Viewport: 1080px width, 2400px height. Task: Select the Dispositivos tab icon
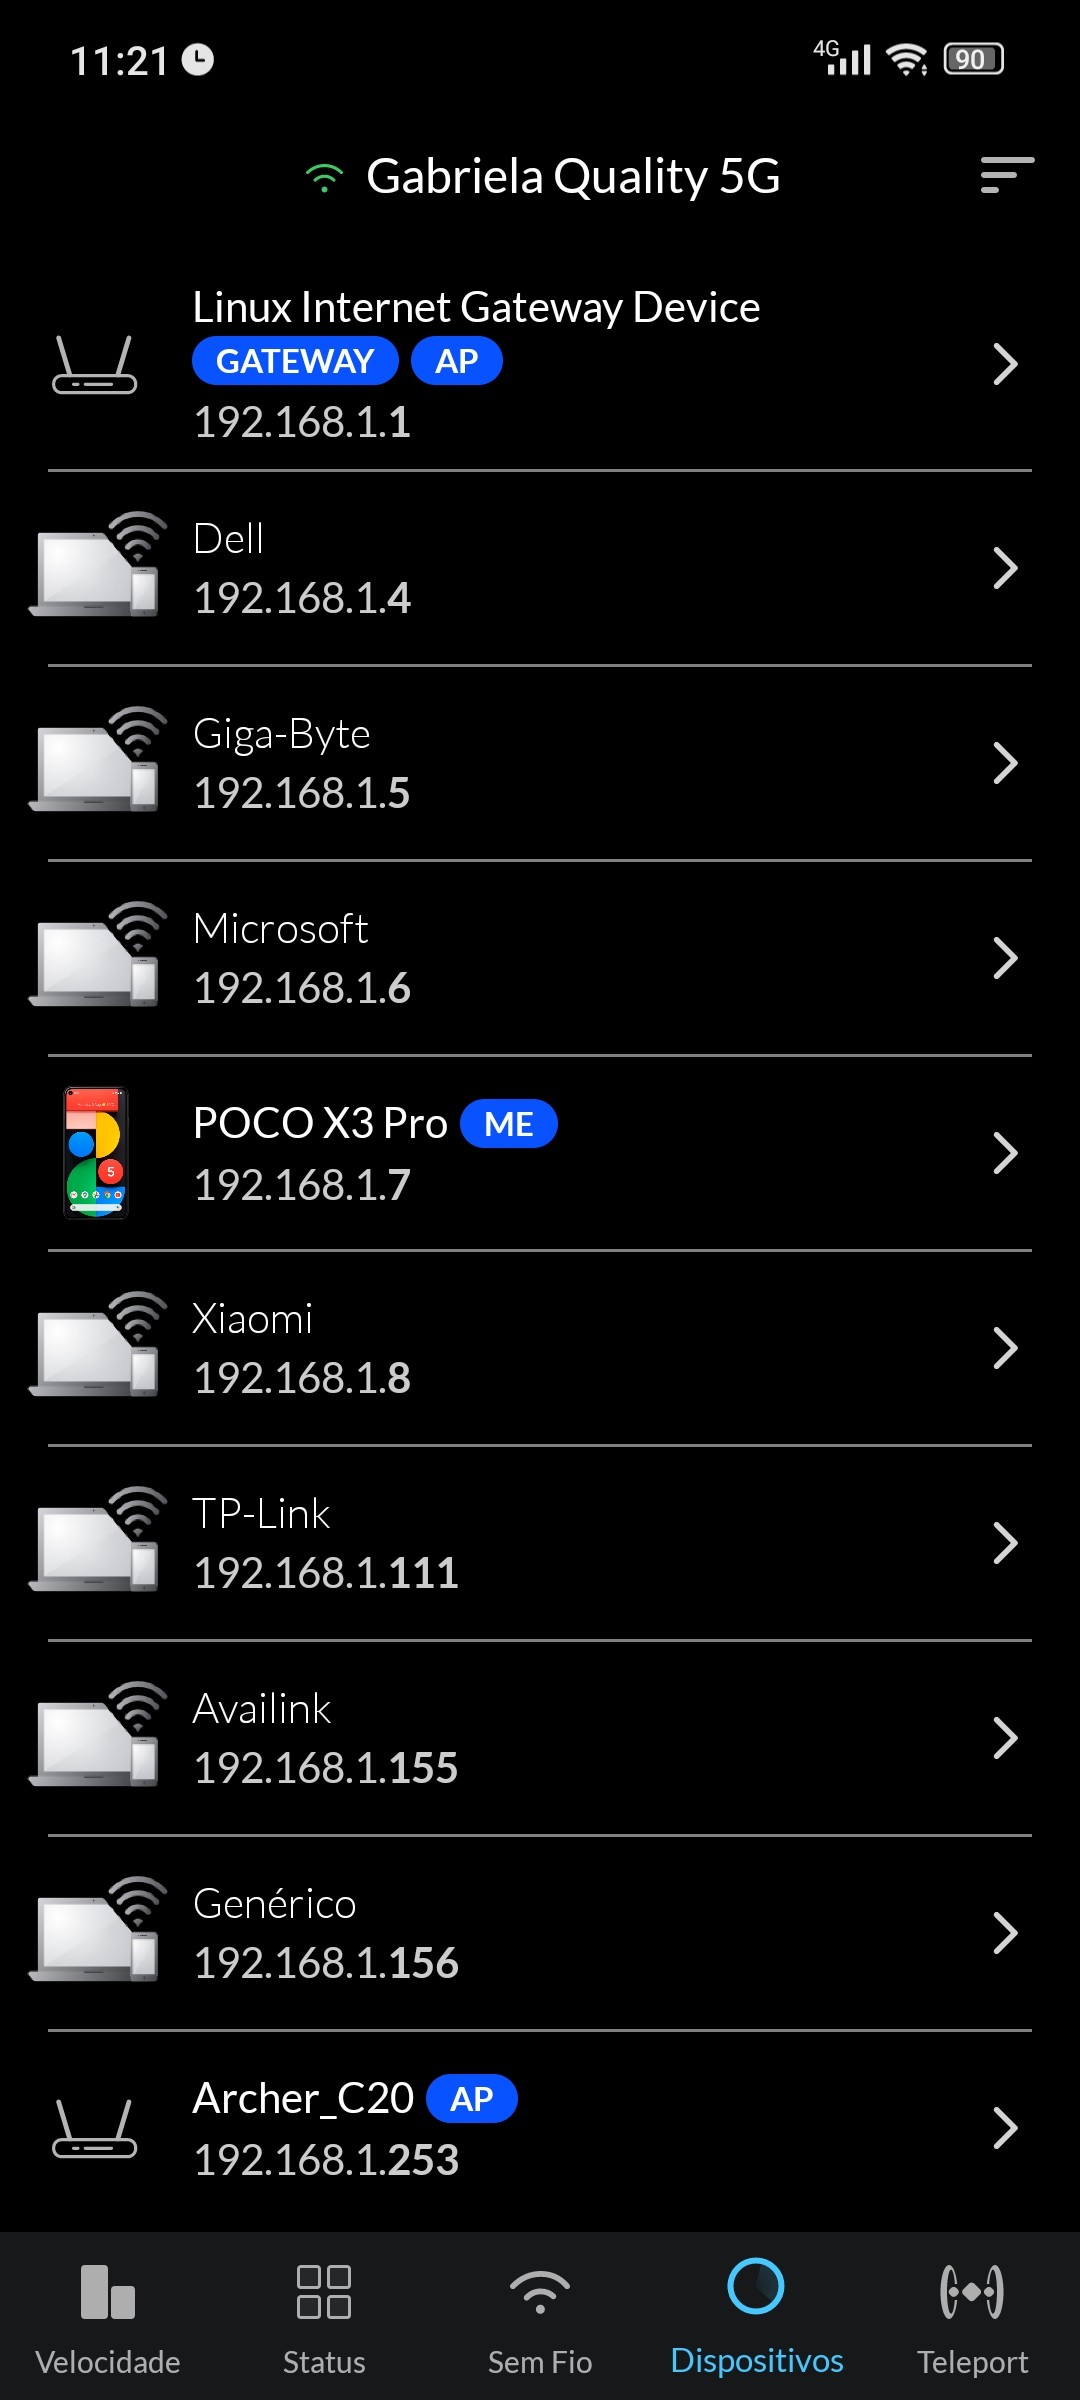point(756,2290)
